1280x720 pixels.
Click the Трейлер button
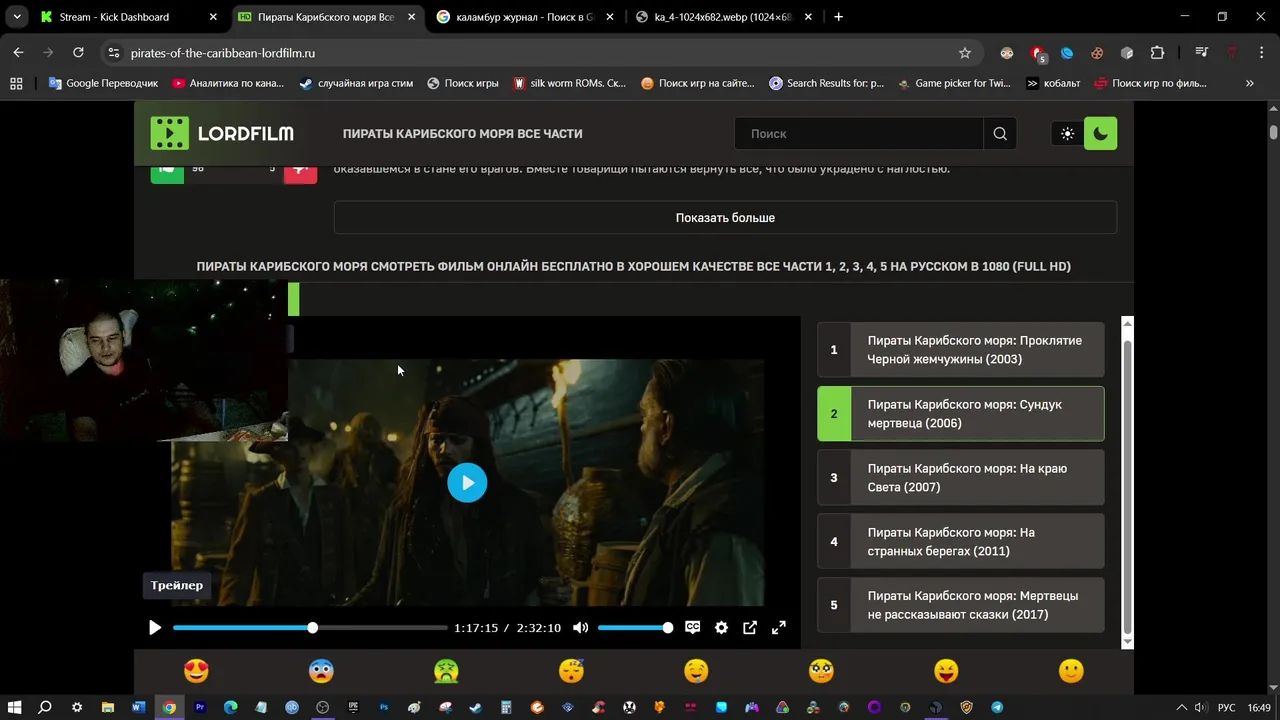177,586
